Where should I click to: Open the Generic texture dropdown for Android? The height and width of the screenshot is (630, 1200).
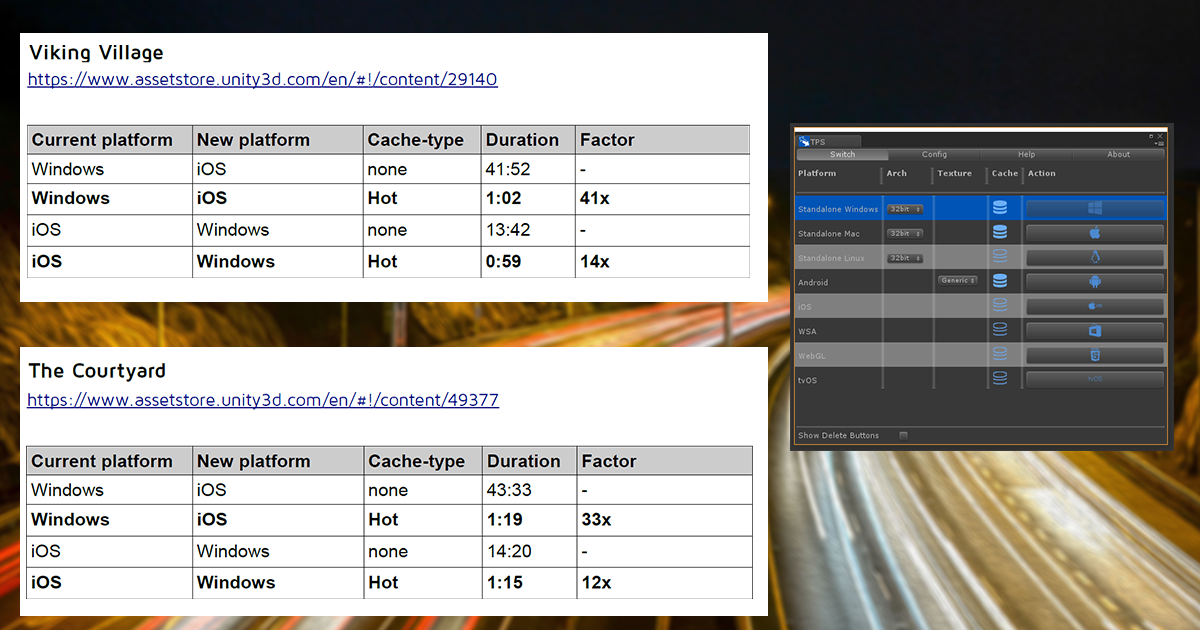(958, 281)
